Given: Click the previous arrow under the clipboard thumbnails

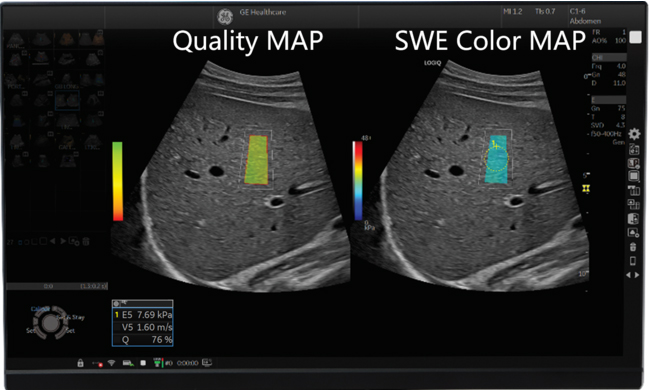Looking at the screenshot, I should point(53,241).
